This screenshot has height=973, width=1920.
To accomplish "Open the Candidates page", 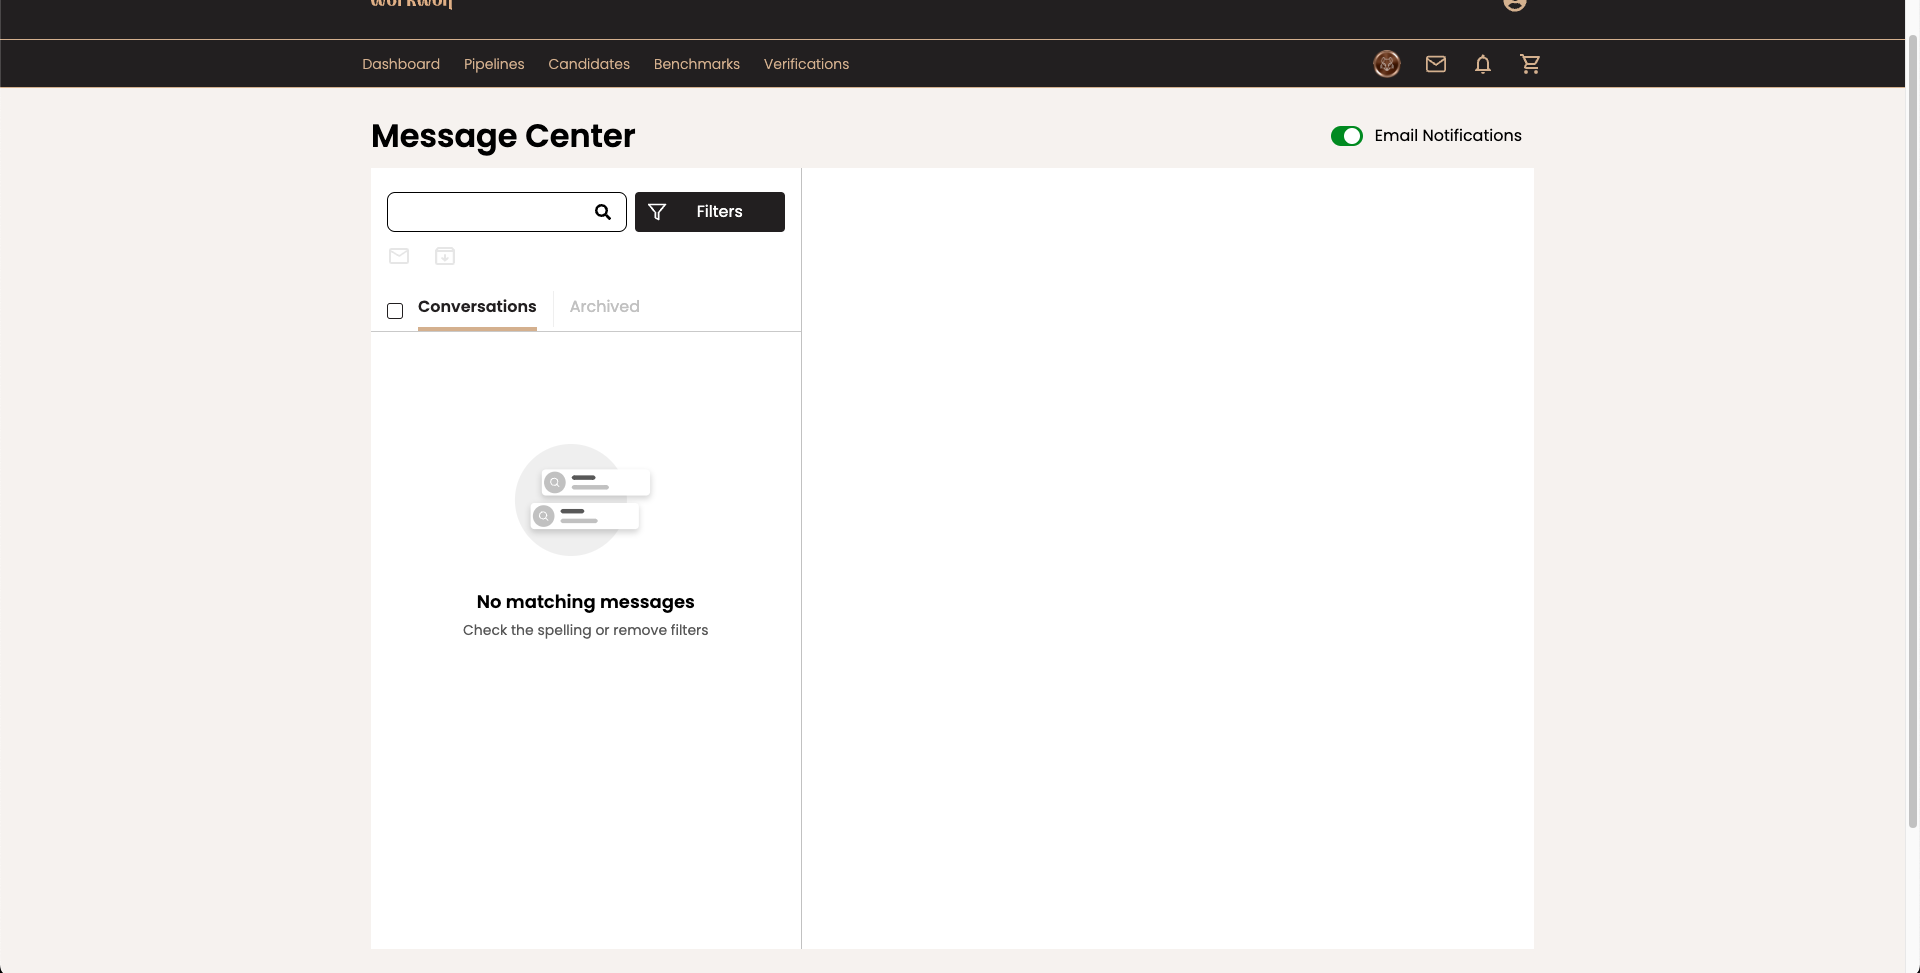I will coord(589,64).
